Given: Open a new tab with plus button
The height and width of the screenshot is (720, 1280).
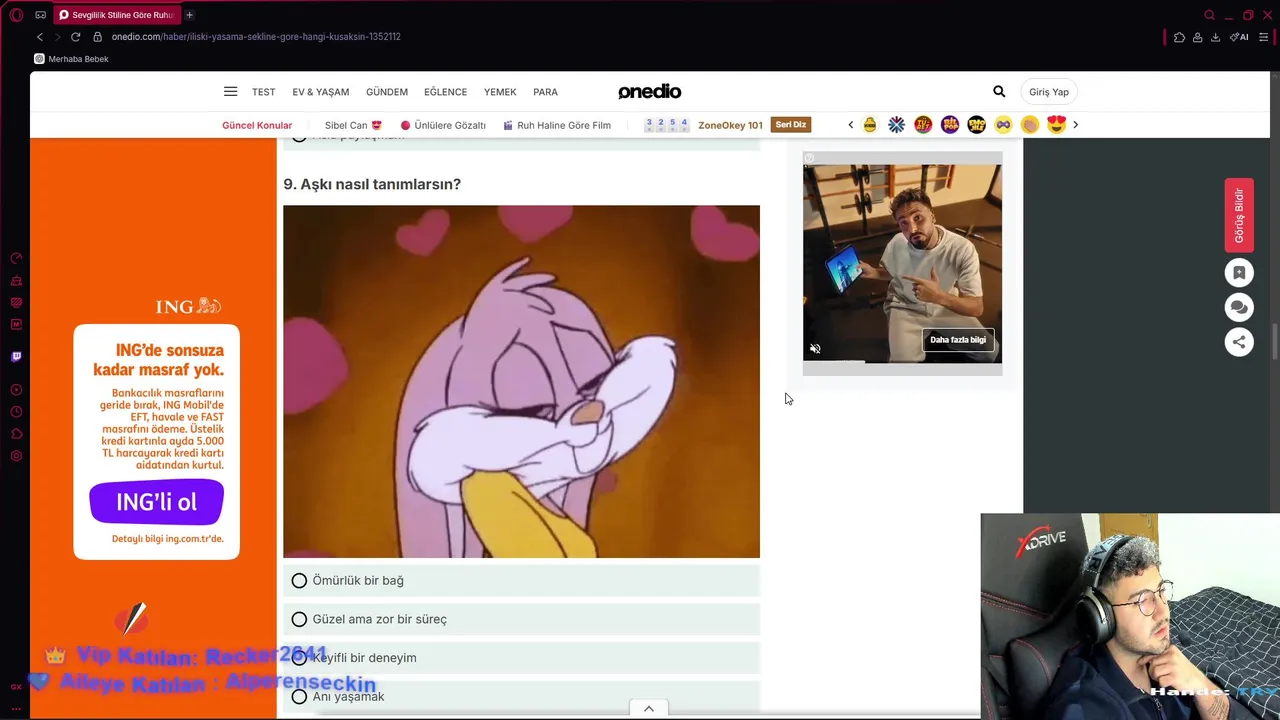Looking at the screenshot, I should [189, 15].
